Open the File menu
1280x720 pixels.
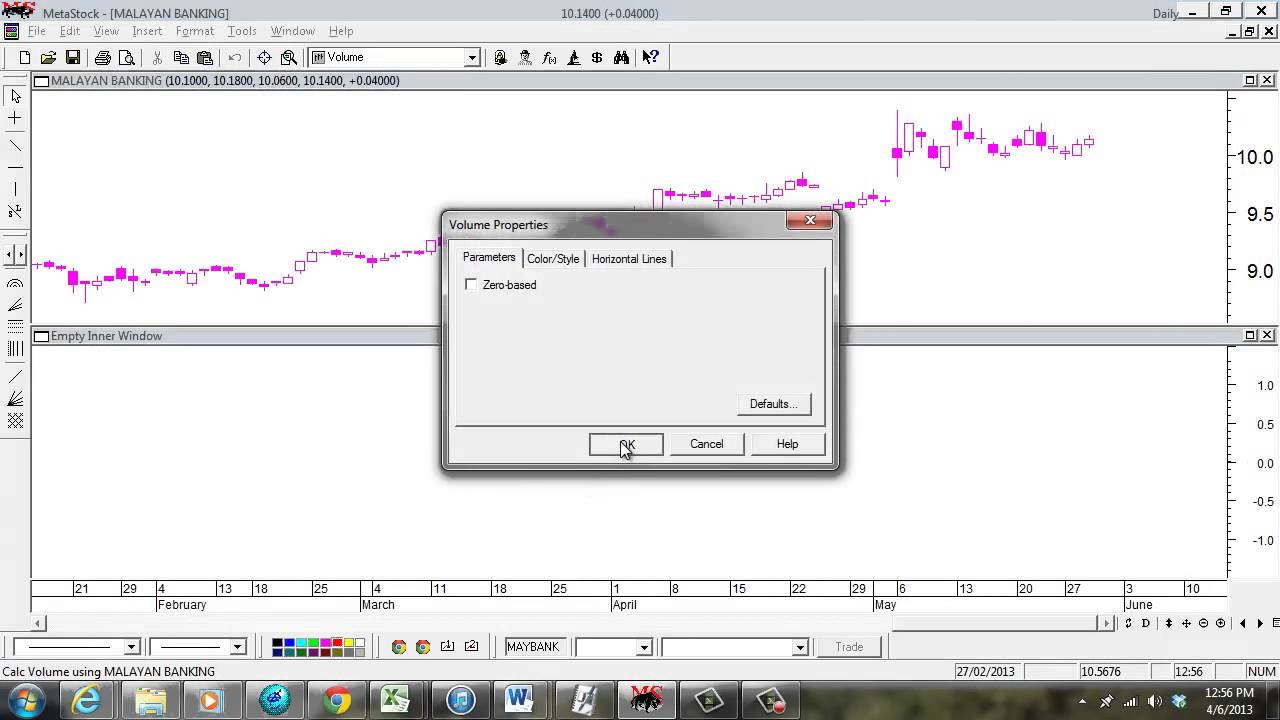pos(36,31)
